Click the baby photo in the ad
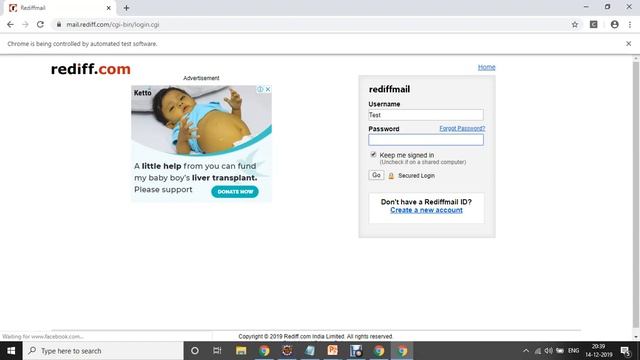 pos(201,120)
